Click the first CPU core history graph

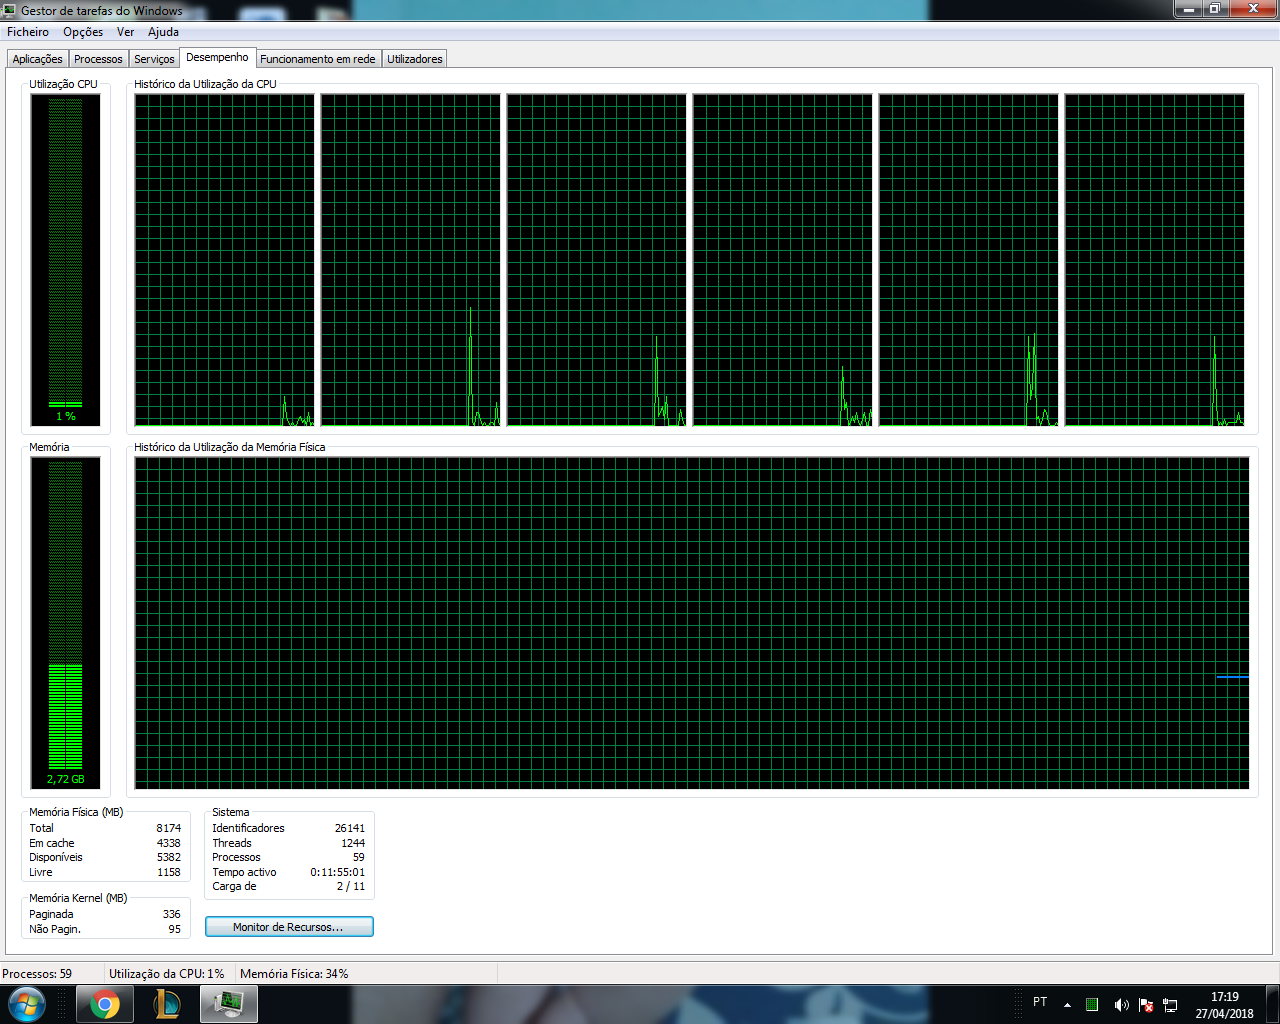pos(224,260)
